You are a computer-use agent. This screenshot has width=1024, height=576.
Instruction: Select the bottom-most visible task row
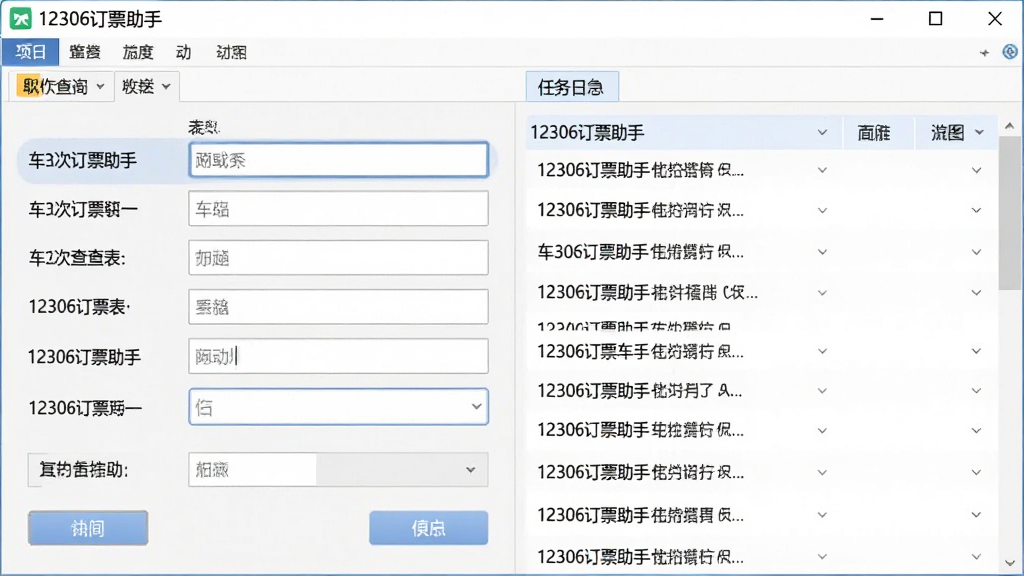761,557
